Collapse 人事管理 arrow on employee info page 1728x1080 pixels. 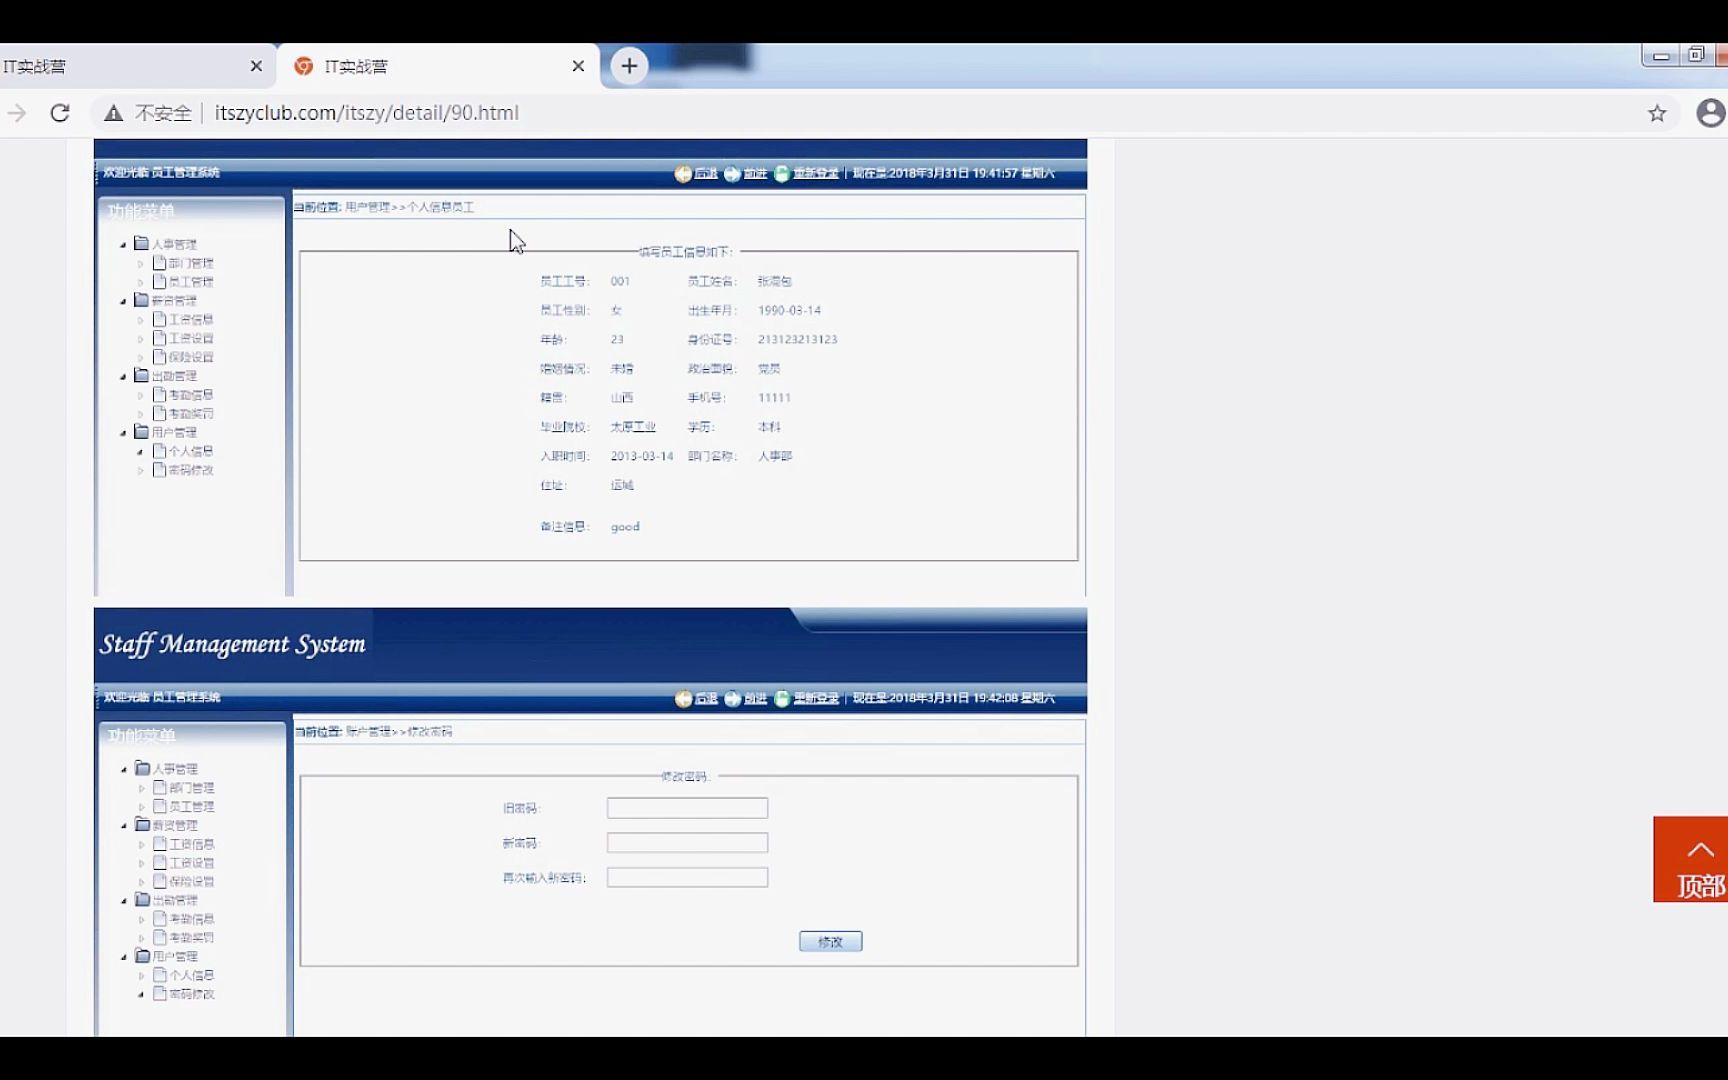point(124,244)
